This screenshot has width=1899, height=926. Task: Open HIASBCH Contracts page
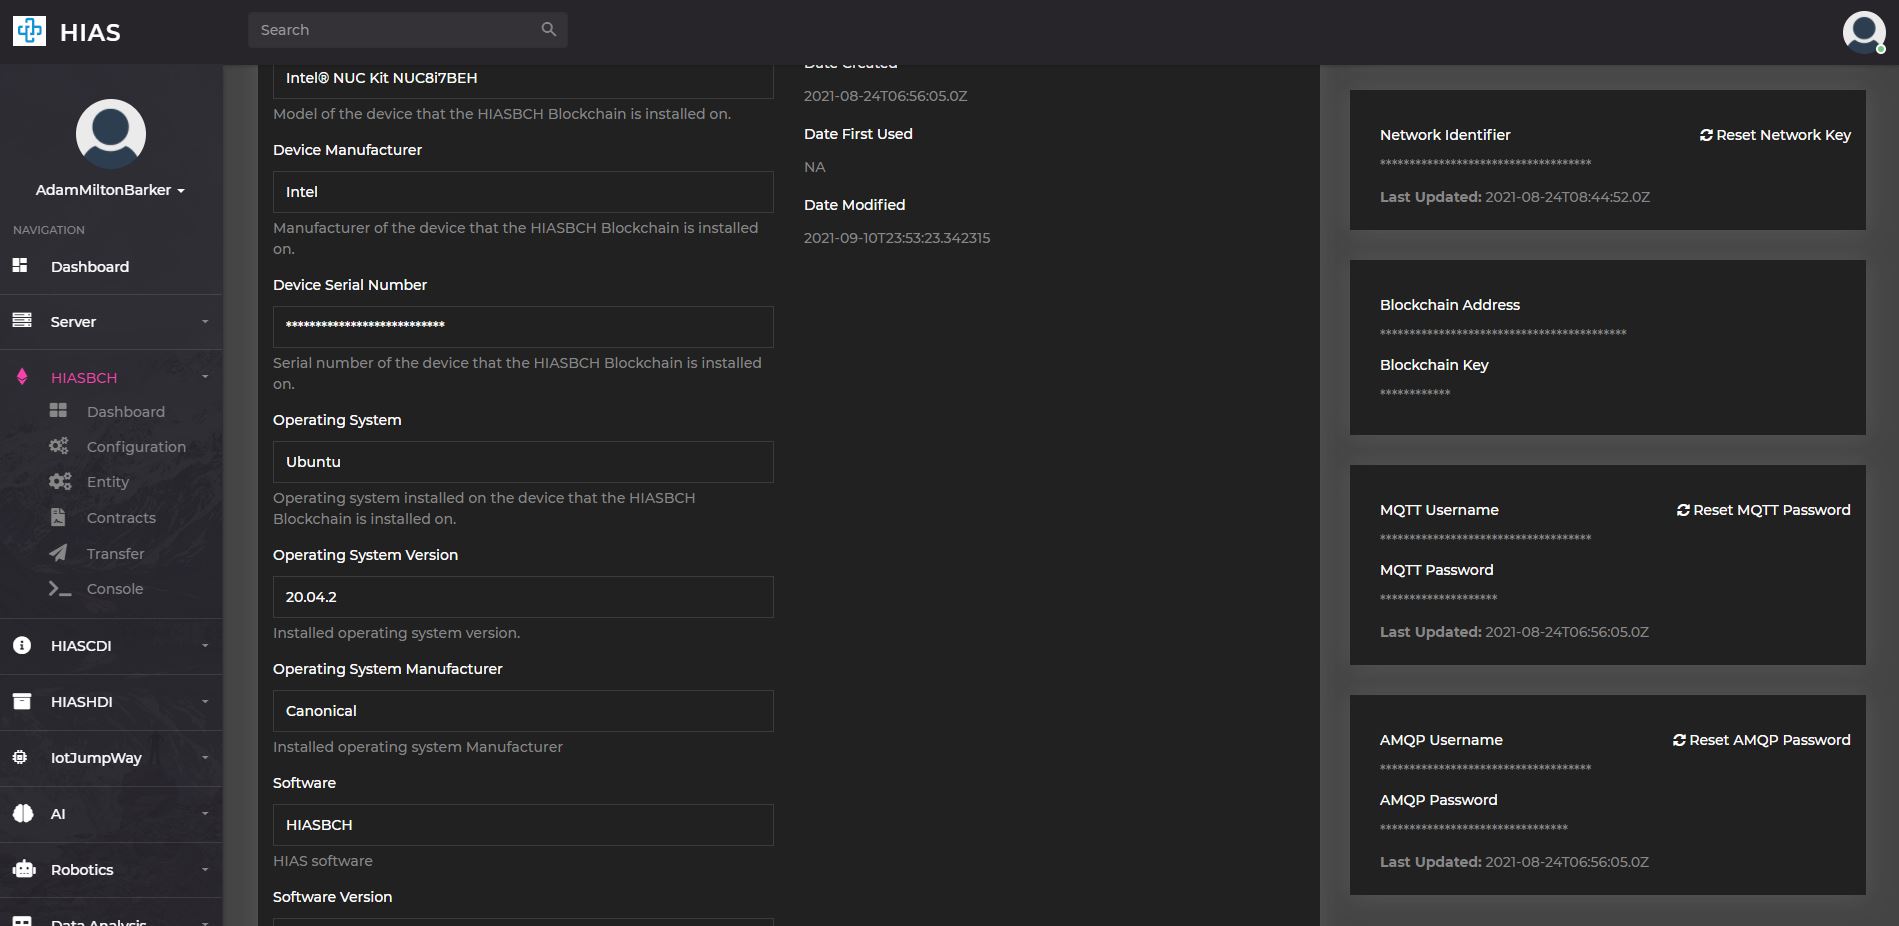[121, 518]
